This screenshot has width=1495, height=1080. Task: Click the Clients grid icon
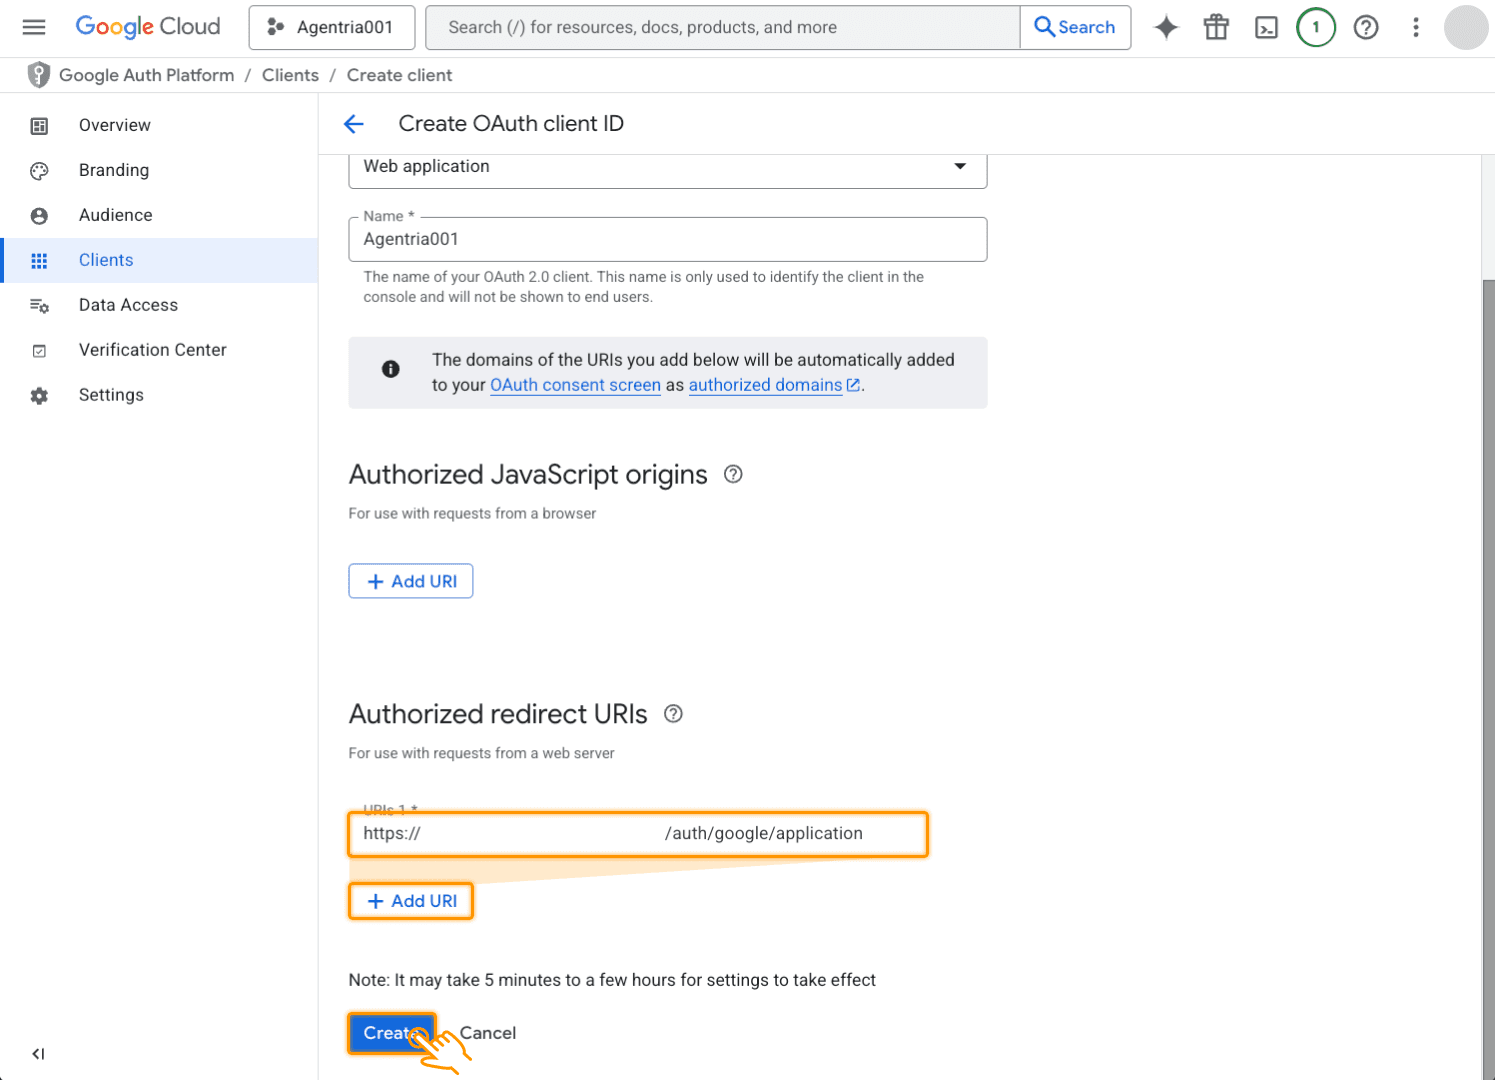point(39,261)
